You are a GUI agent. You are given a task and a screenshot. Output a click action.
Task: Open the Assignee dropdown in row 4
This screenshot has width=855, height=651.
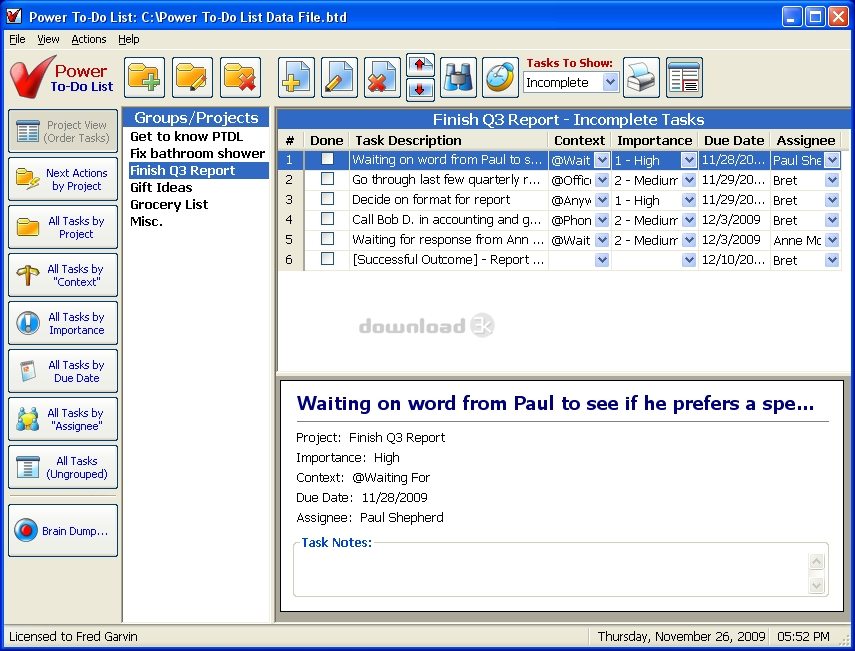832,220
